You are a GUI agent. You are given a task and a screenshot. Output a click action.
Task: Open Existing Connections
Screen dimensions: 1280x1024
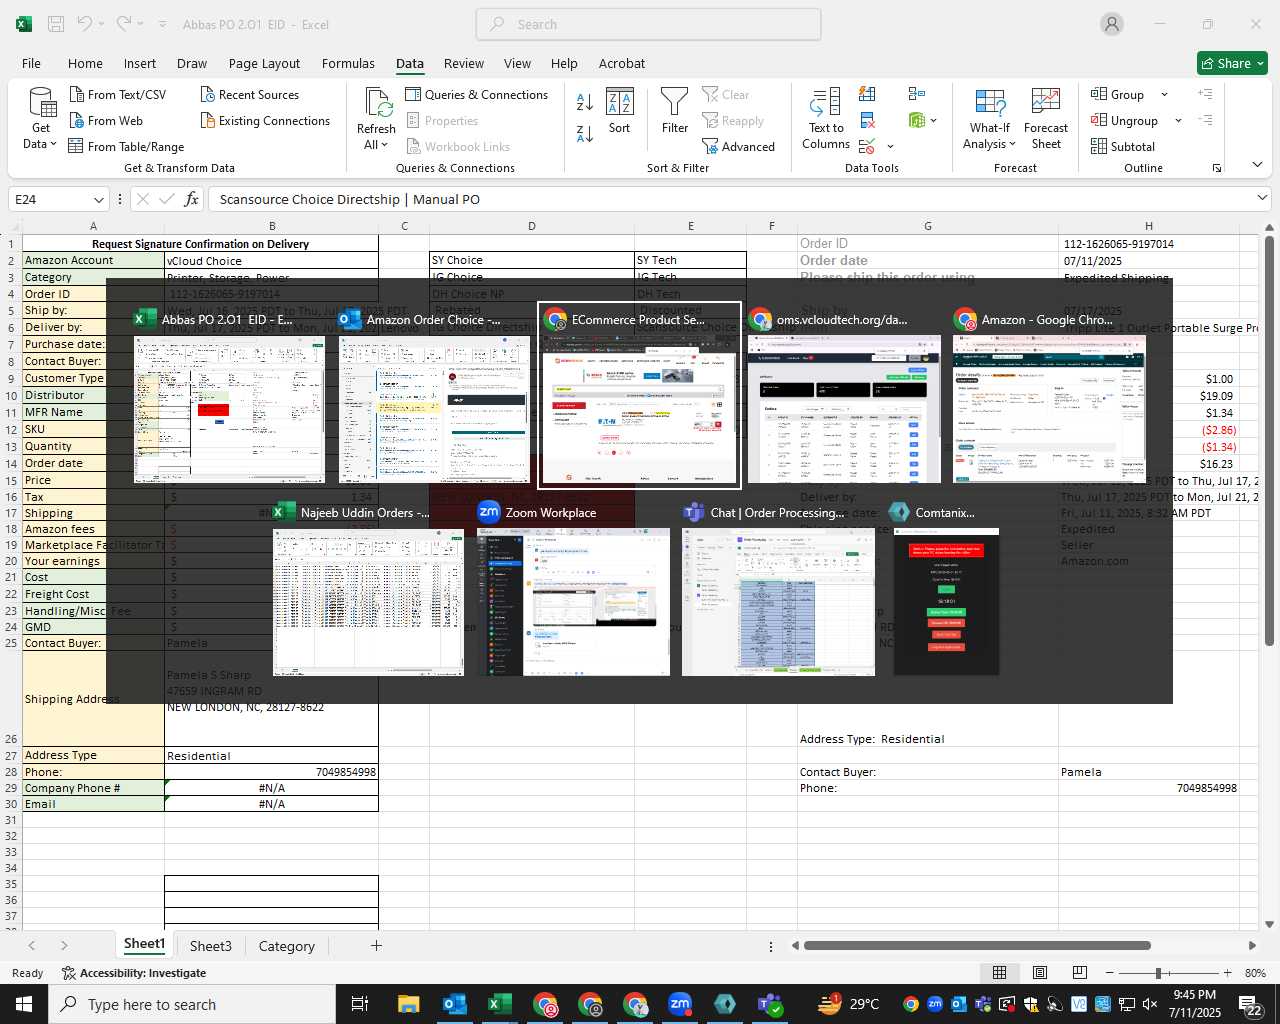265,120
